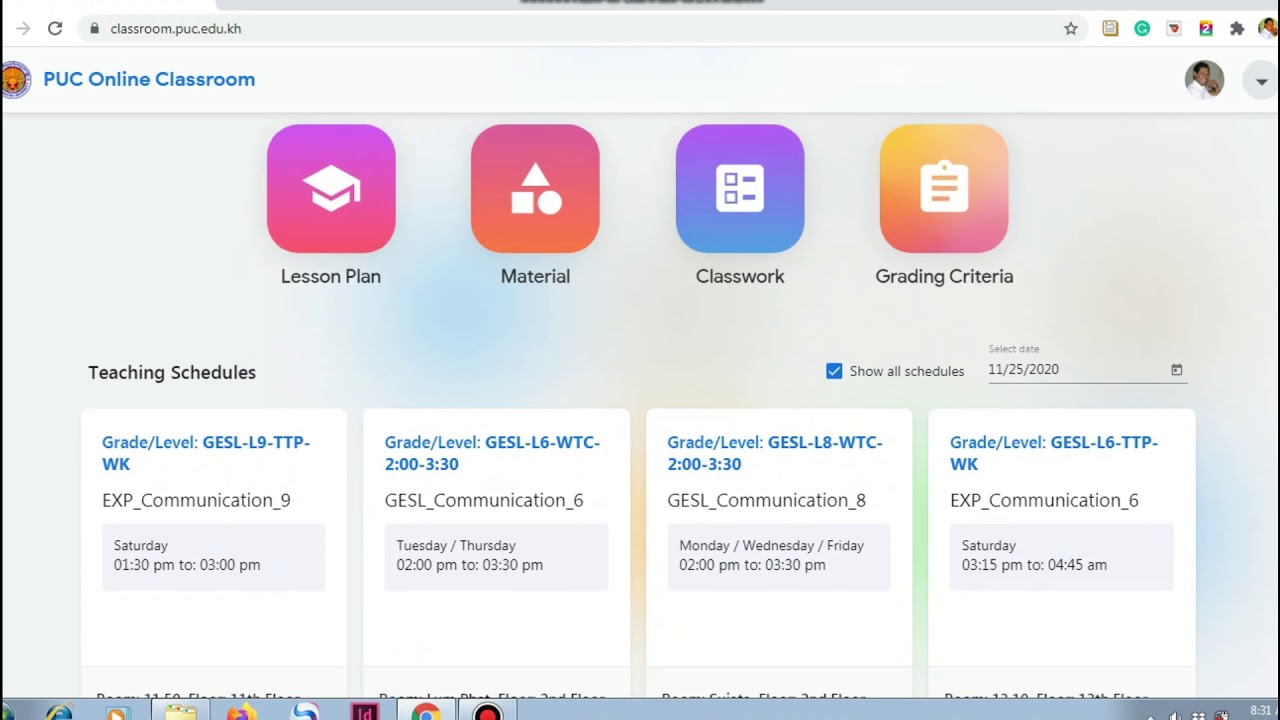
Task: Open Firefox from taskbar
Action: [240, 712]
